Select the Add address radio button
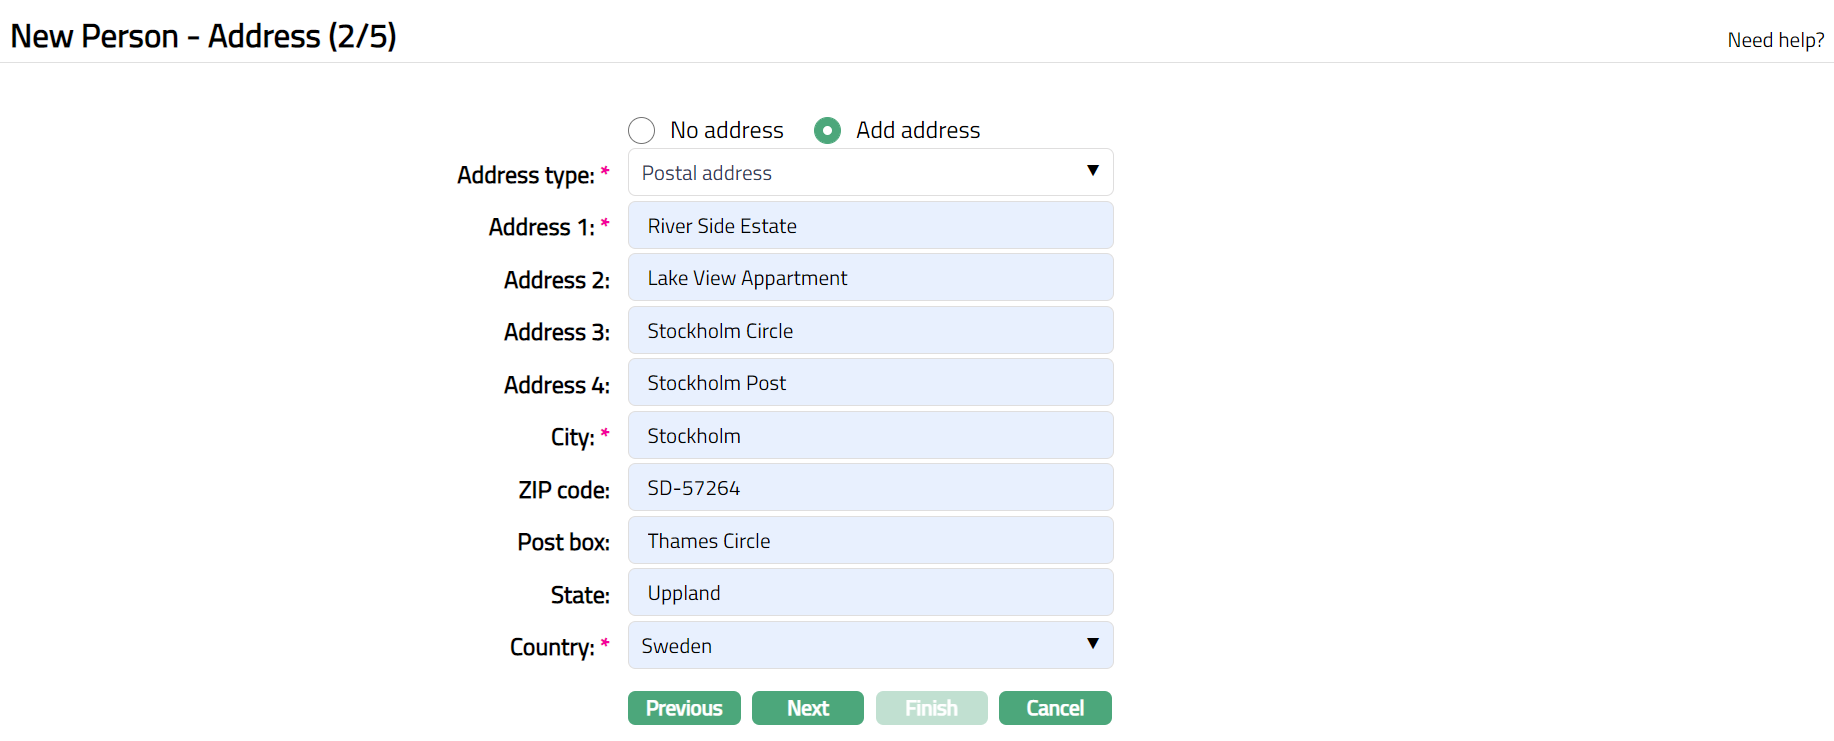Screen dimensions: 1834x741 [x=827, y=131]
